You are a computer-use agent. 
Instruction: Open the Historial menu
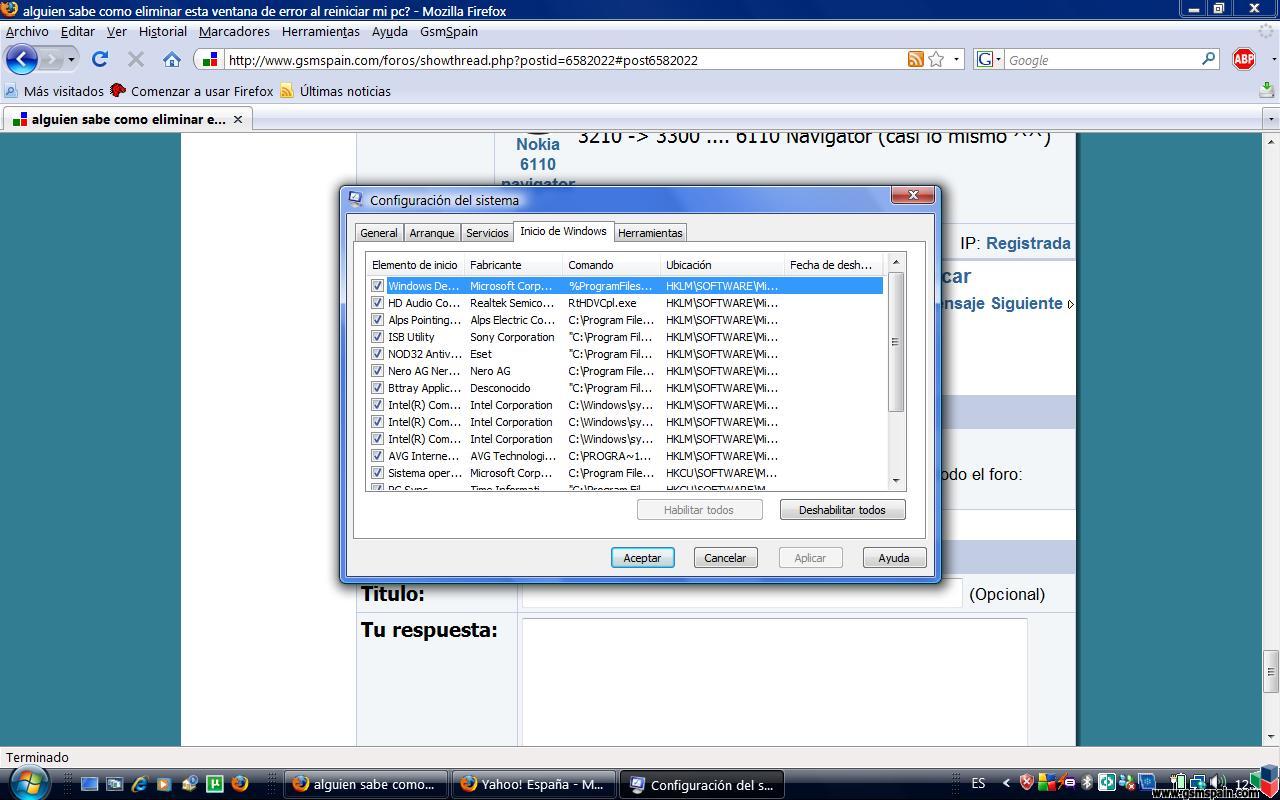click(162, 31)
